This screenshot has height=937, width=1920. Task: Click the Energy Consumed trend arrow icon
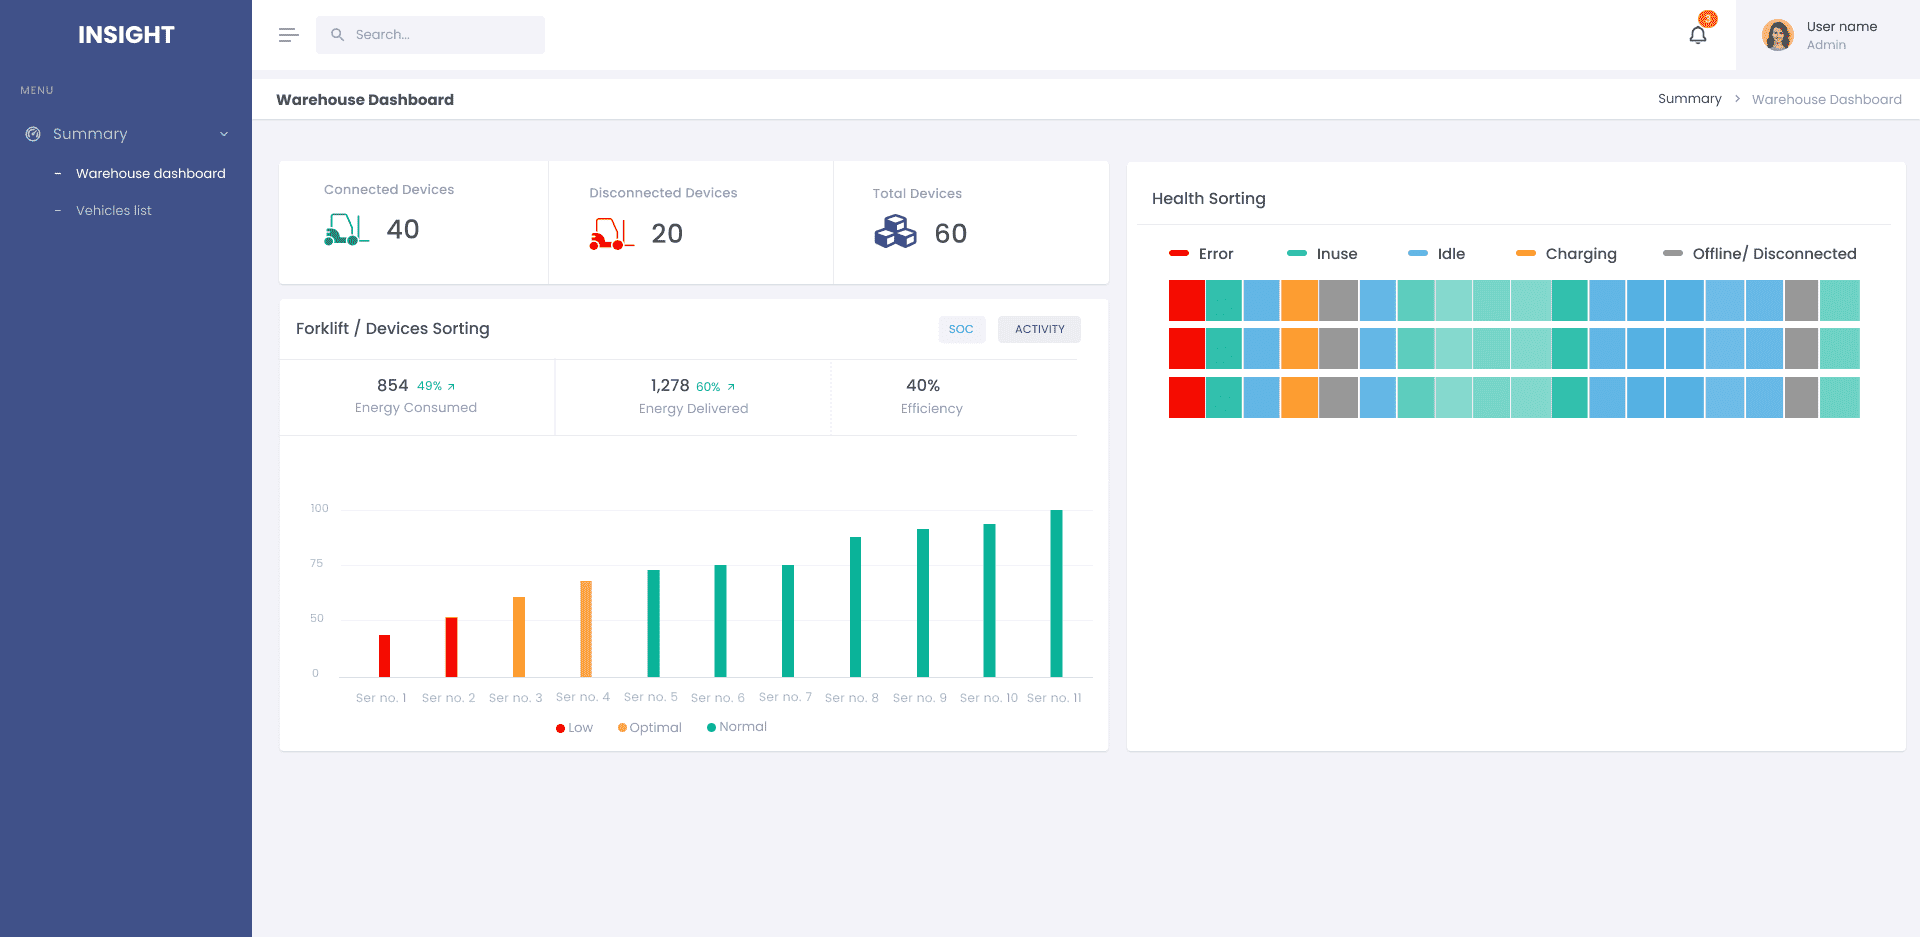tap(451, 387)
